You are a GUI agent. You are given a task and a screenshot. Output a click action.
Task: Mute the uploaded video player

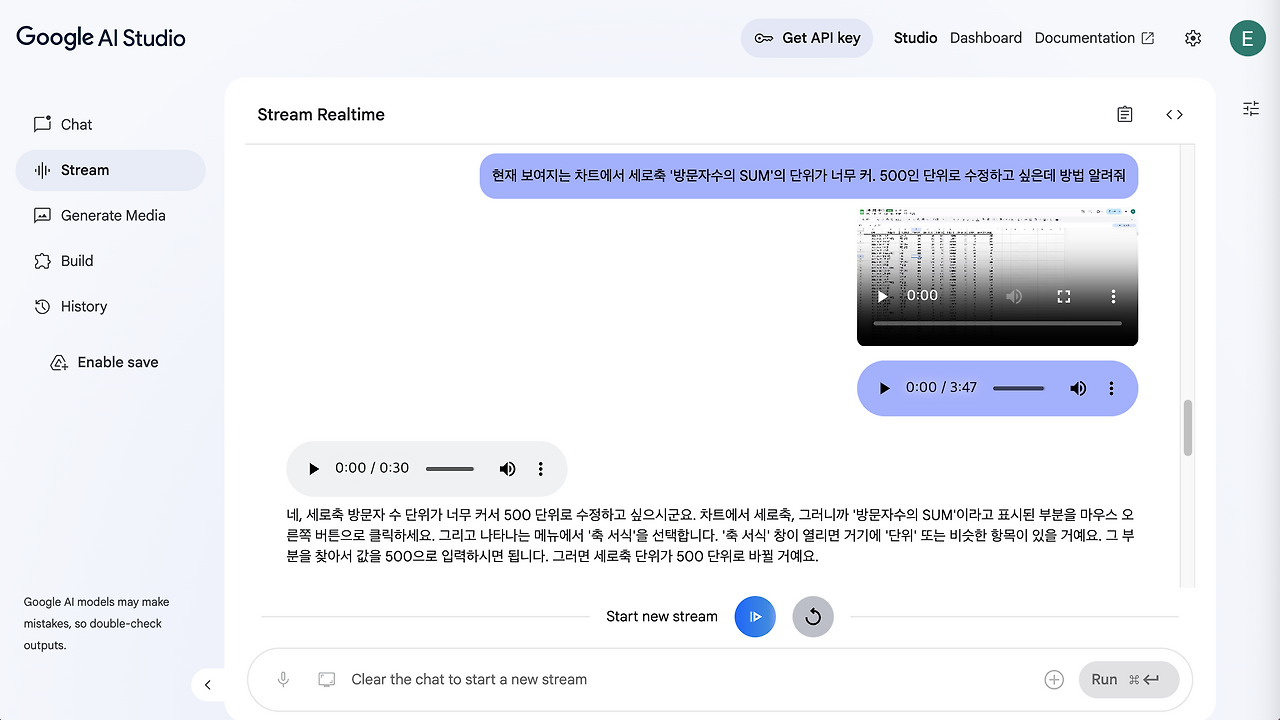pos(1014,296)
